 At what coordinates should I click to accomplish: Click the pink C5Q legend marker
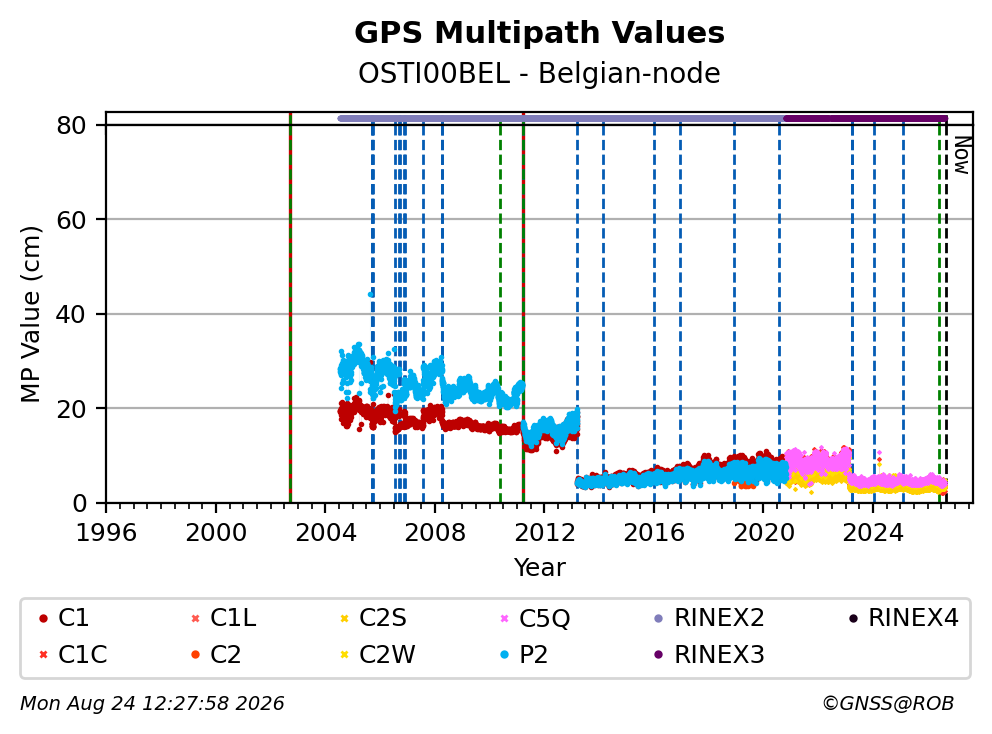(504, 618)
